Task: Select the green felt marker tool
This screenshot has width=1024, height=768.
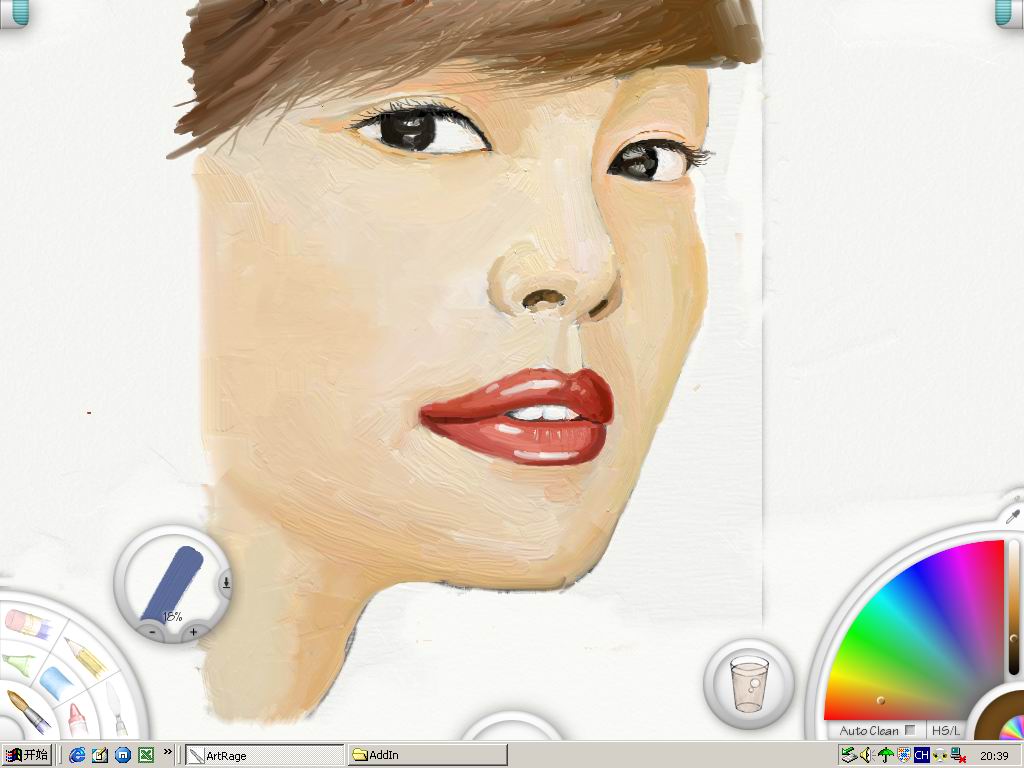Action: [x=18, y=664]
